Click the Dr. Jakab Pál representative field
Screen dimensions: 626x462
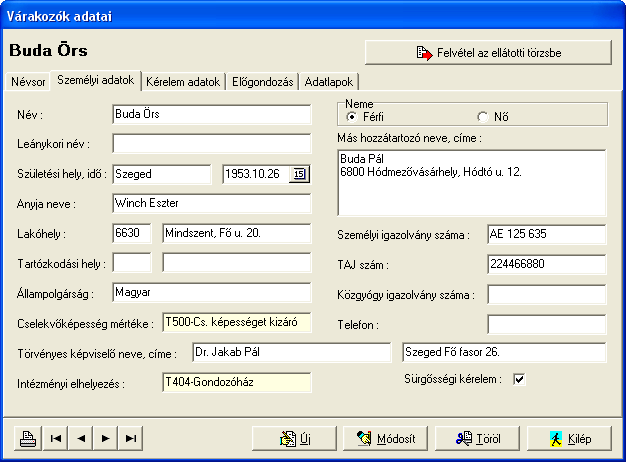(291, 352)
